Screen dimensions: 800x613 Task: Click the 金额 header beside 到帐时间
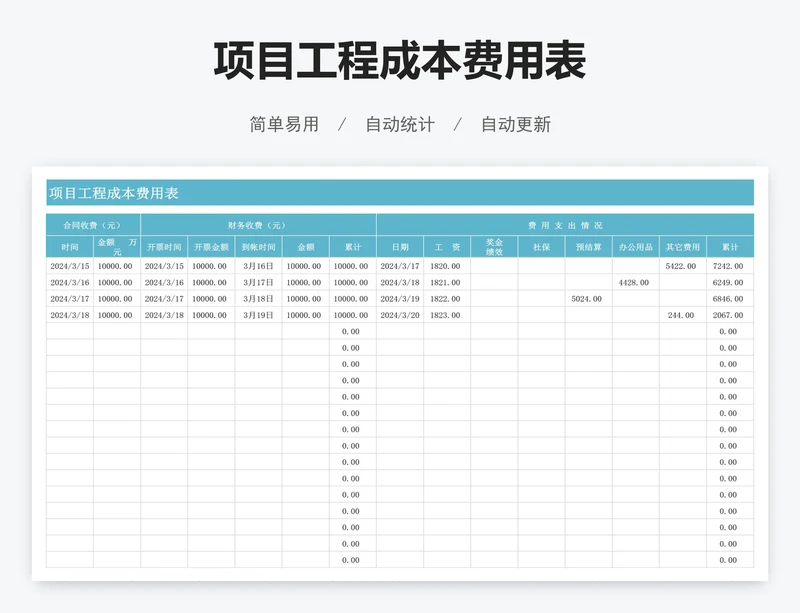[x=306, y=247]
